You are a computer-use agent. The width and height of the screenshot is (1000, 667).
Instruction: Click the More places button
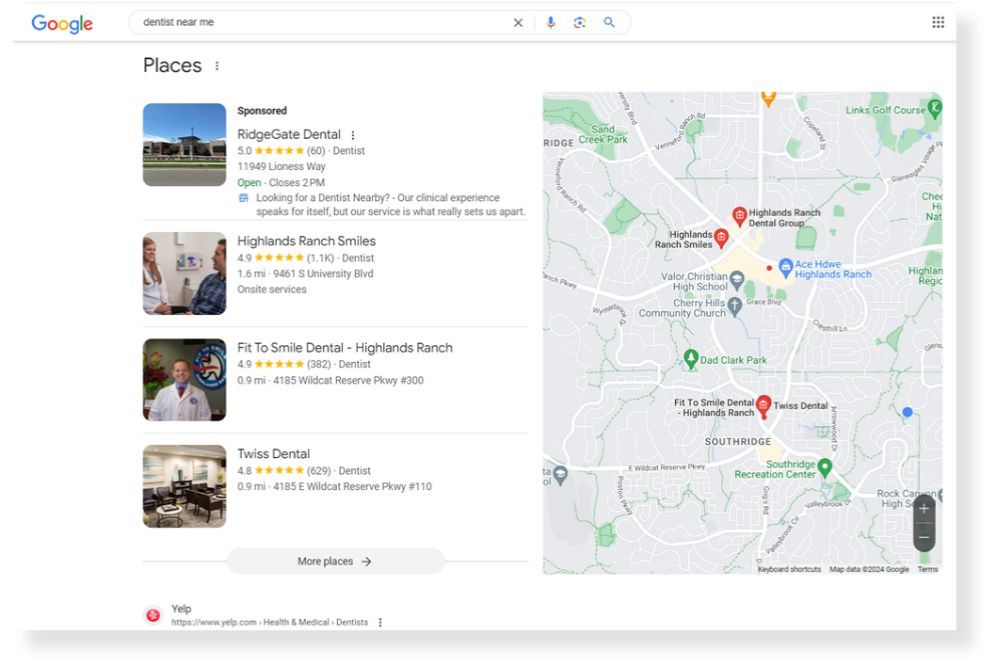(335, 561)
